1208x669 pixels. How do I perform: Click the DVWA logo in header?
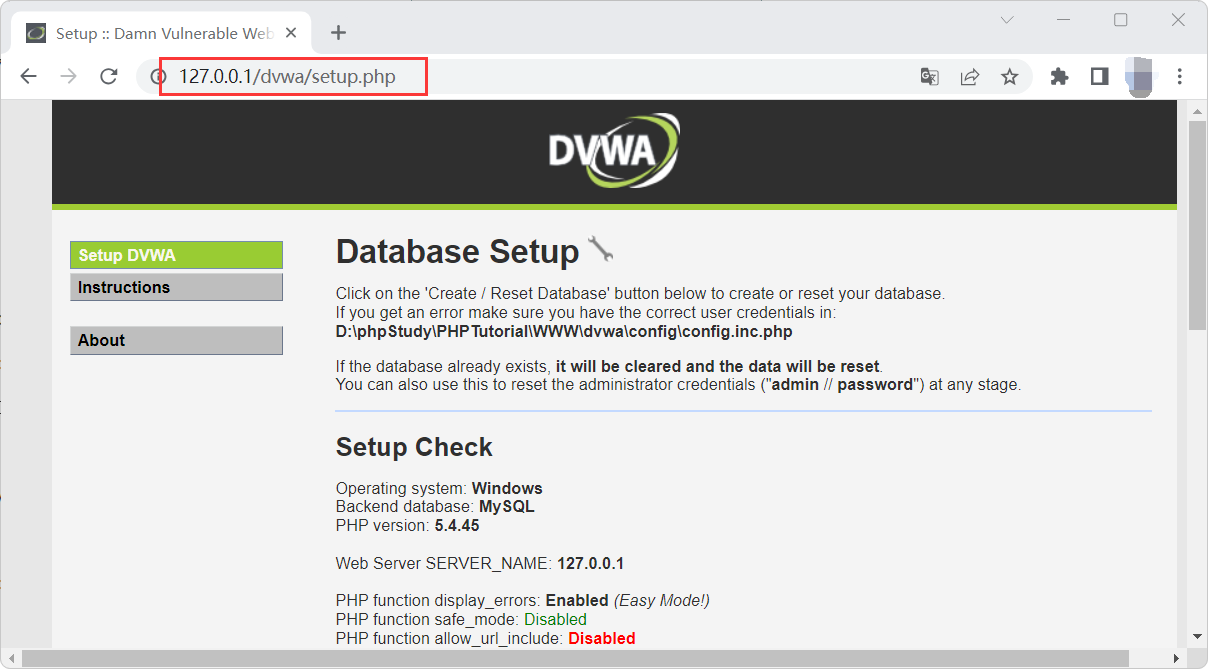click(614, 151)
